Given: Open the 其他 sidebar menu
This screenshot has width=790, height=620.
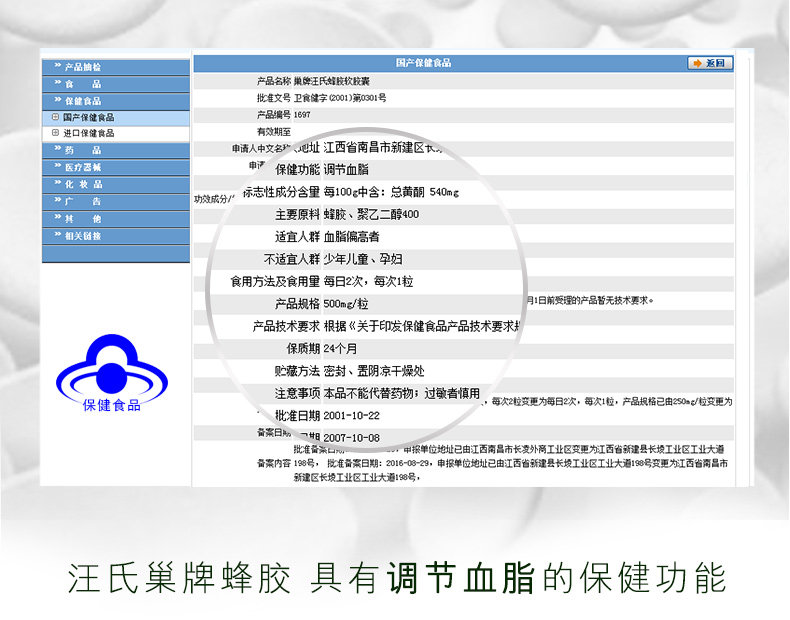Looking at the screenshot, I should pyautogui.click(x=116, y=219).
